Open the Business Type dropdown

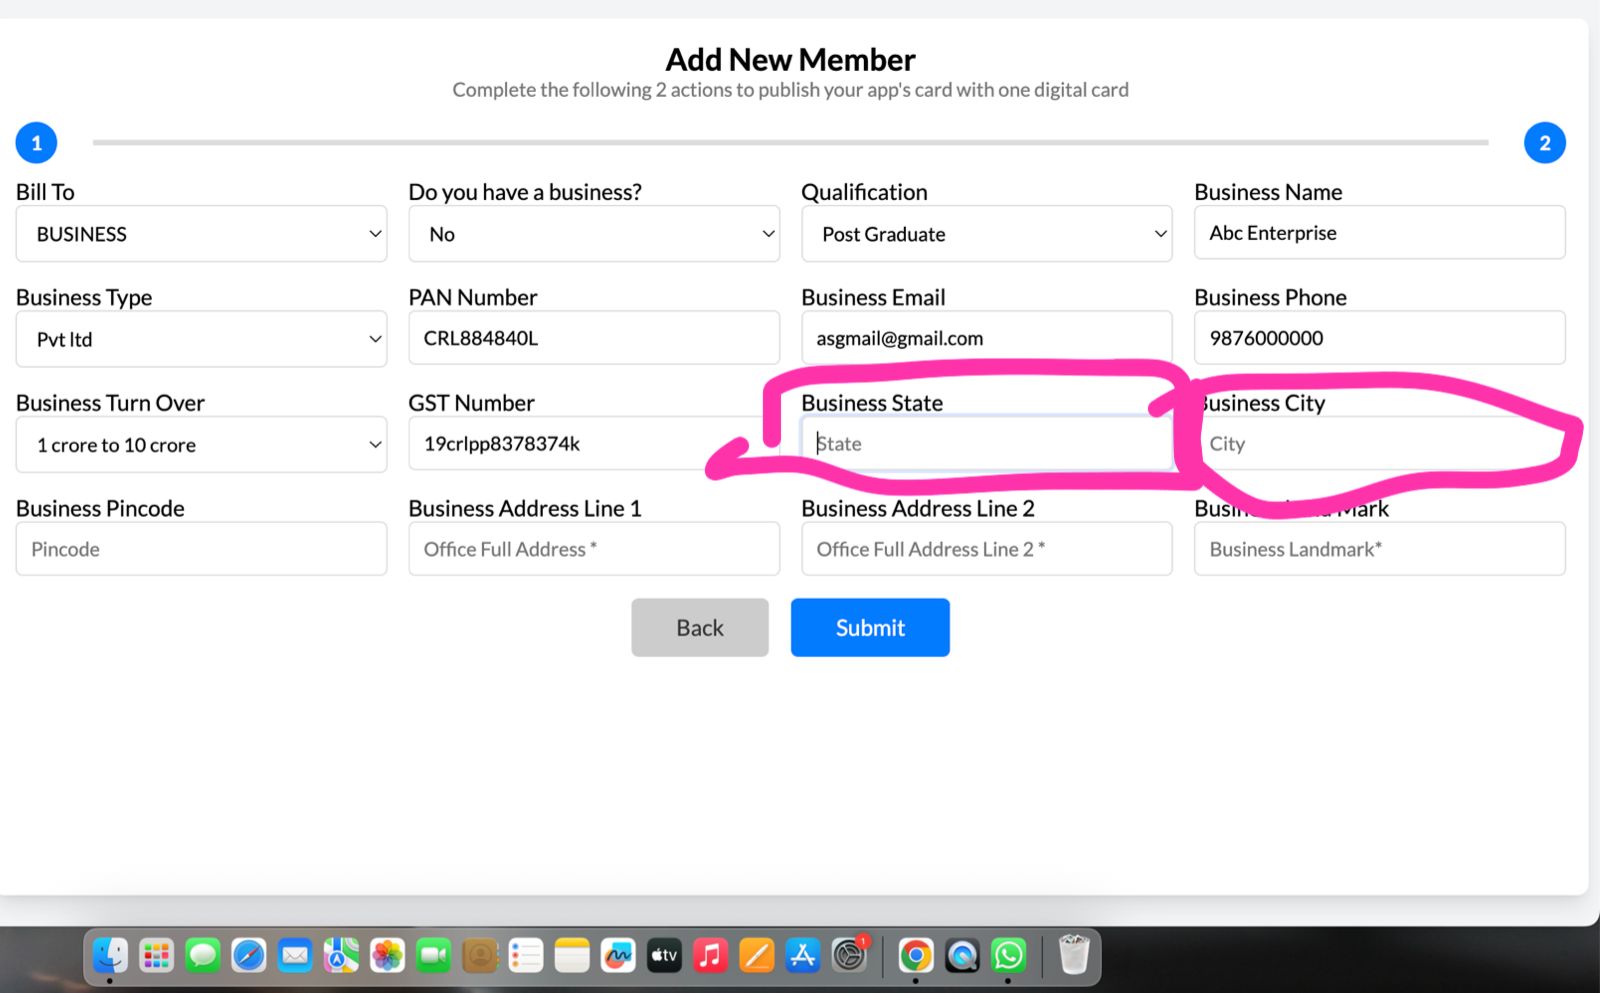point(201,339)
